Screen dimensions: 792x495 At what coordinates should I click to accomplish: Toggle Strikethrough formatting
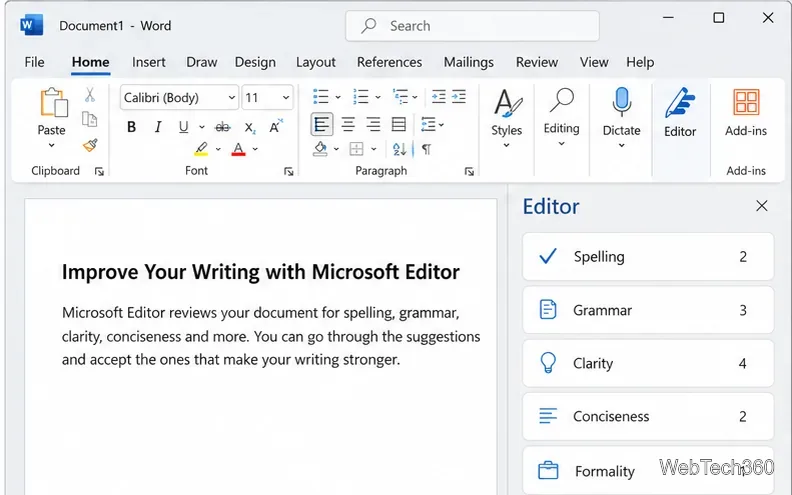click(222, 127)
